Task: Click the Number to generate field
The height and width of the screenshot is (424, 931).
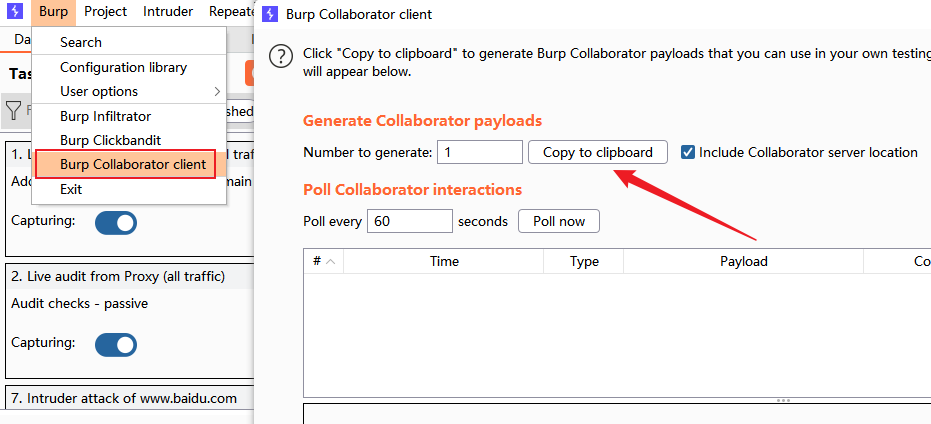Action: (480, 152)
